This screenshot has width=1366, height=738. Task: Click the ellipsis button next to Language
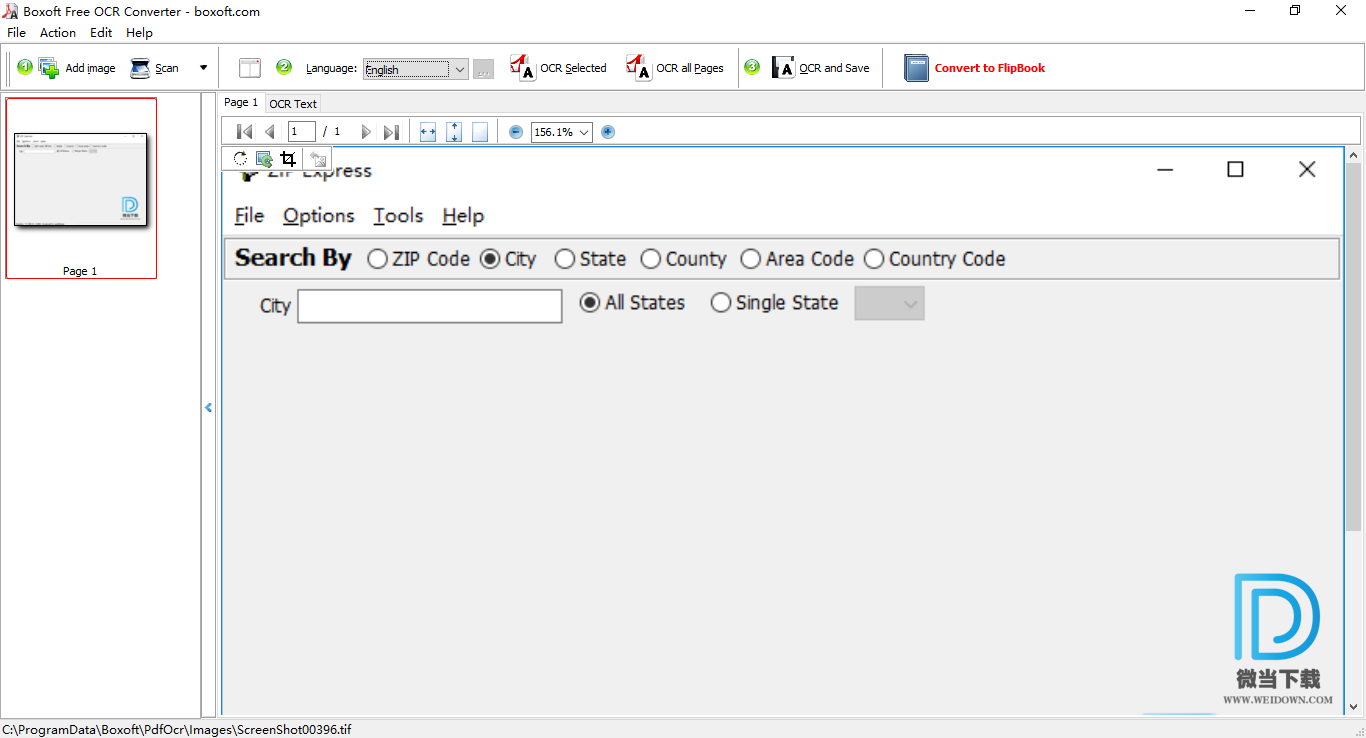pyautogui.click(x=483, y=69)
